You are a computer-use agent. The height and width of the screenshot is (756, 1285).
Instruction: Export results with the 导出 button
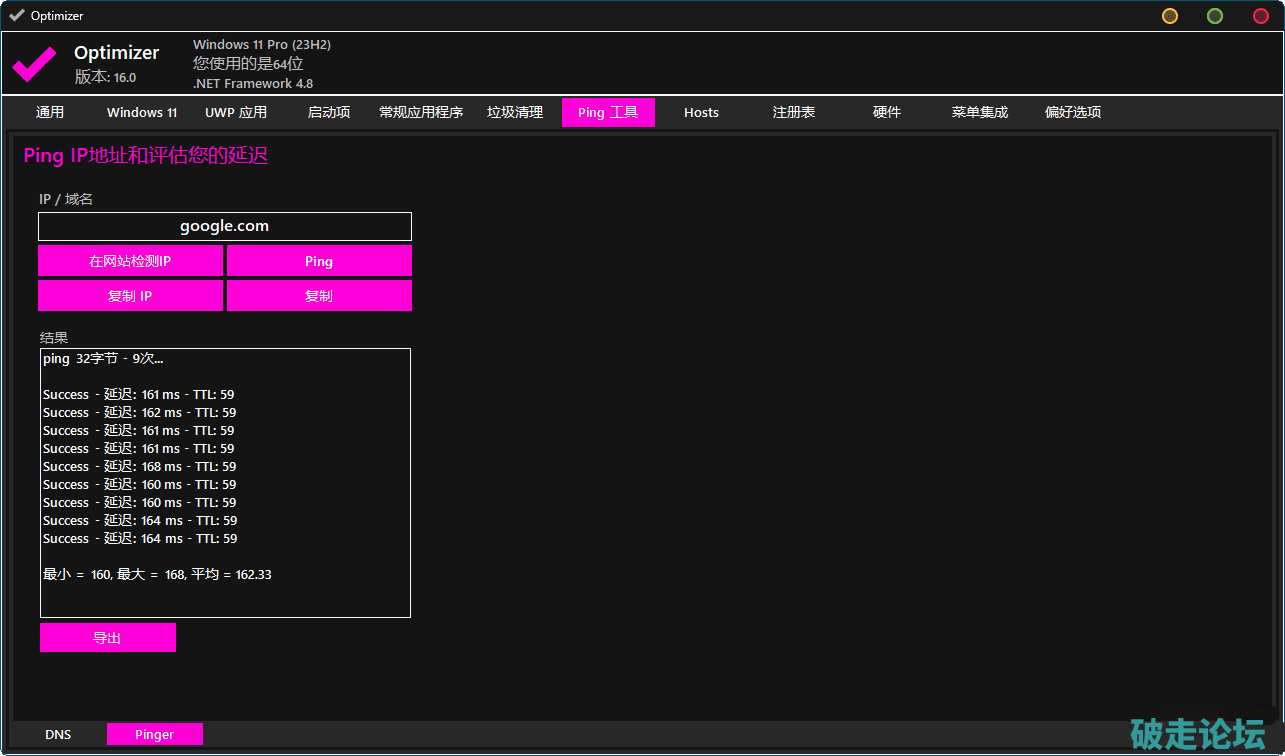coord(108,638)
